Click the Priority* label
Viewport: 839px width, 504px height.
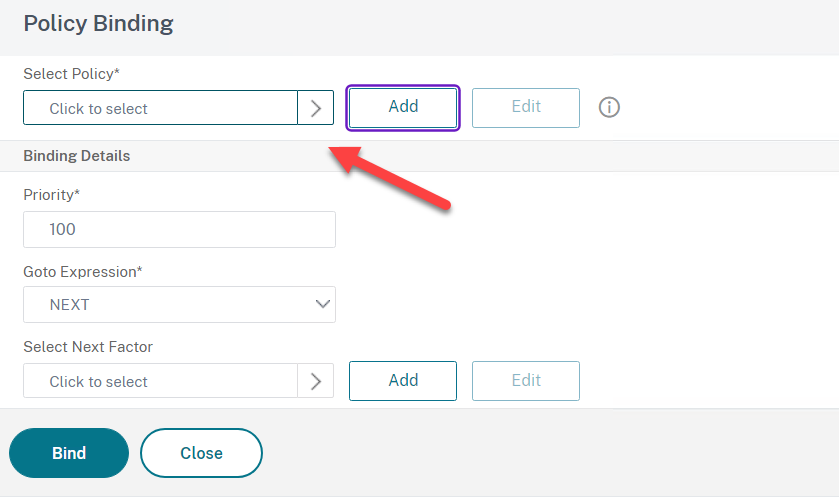tap(51, 195)
